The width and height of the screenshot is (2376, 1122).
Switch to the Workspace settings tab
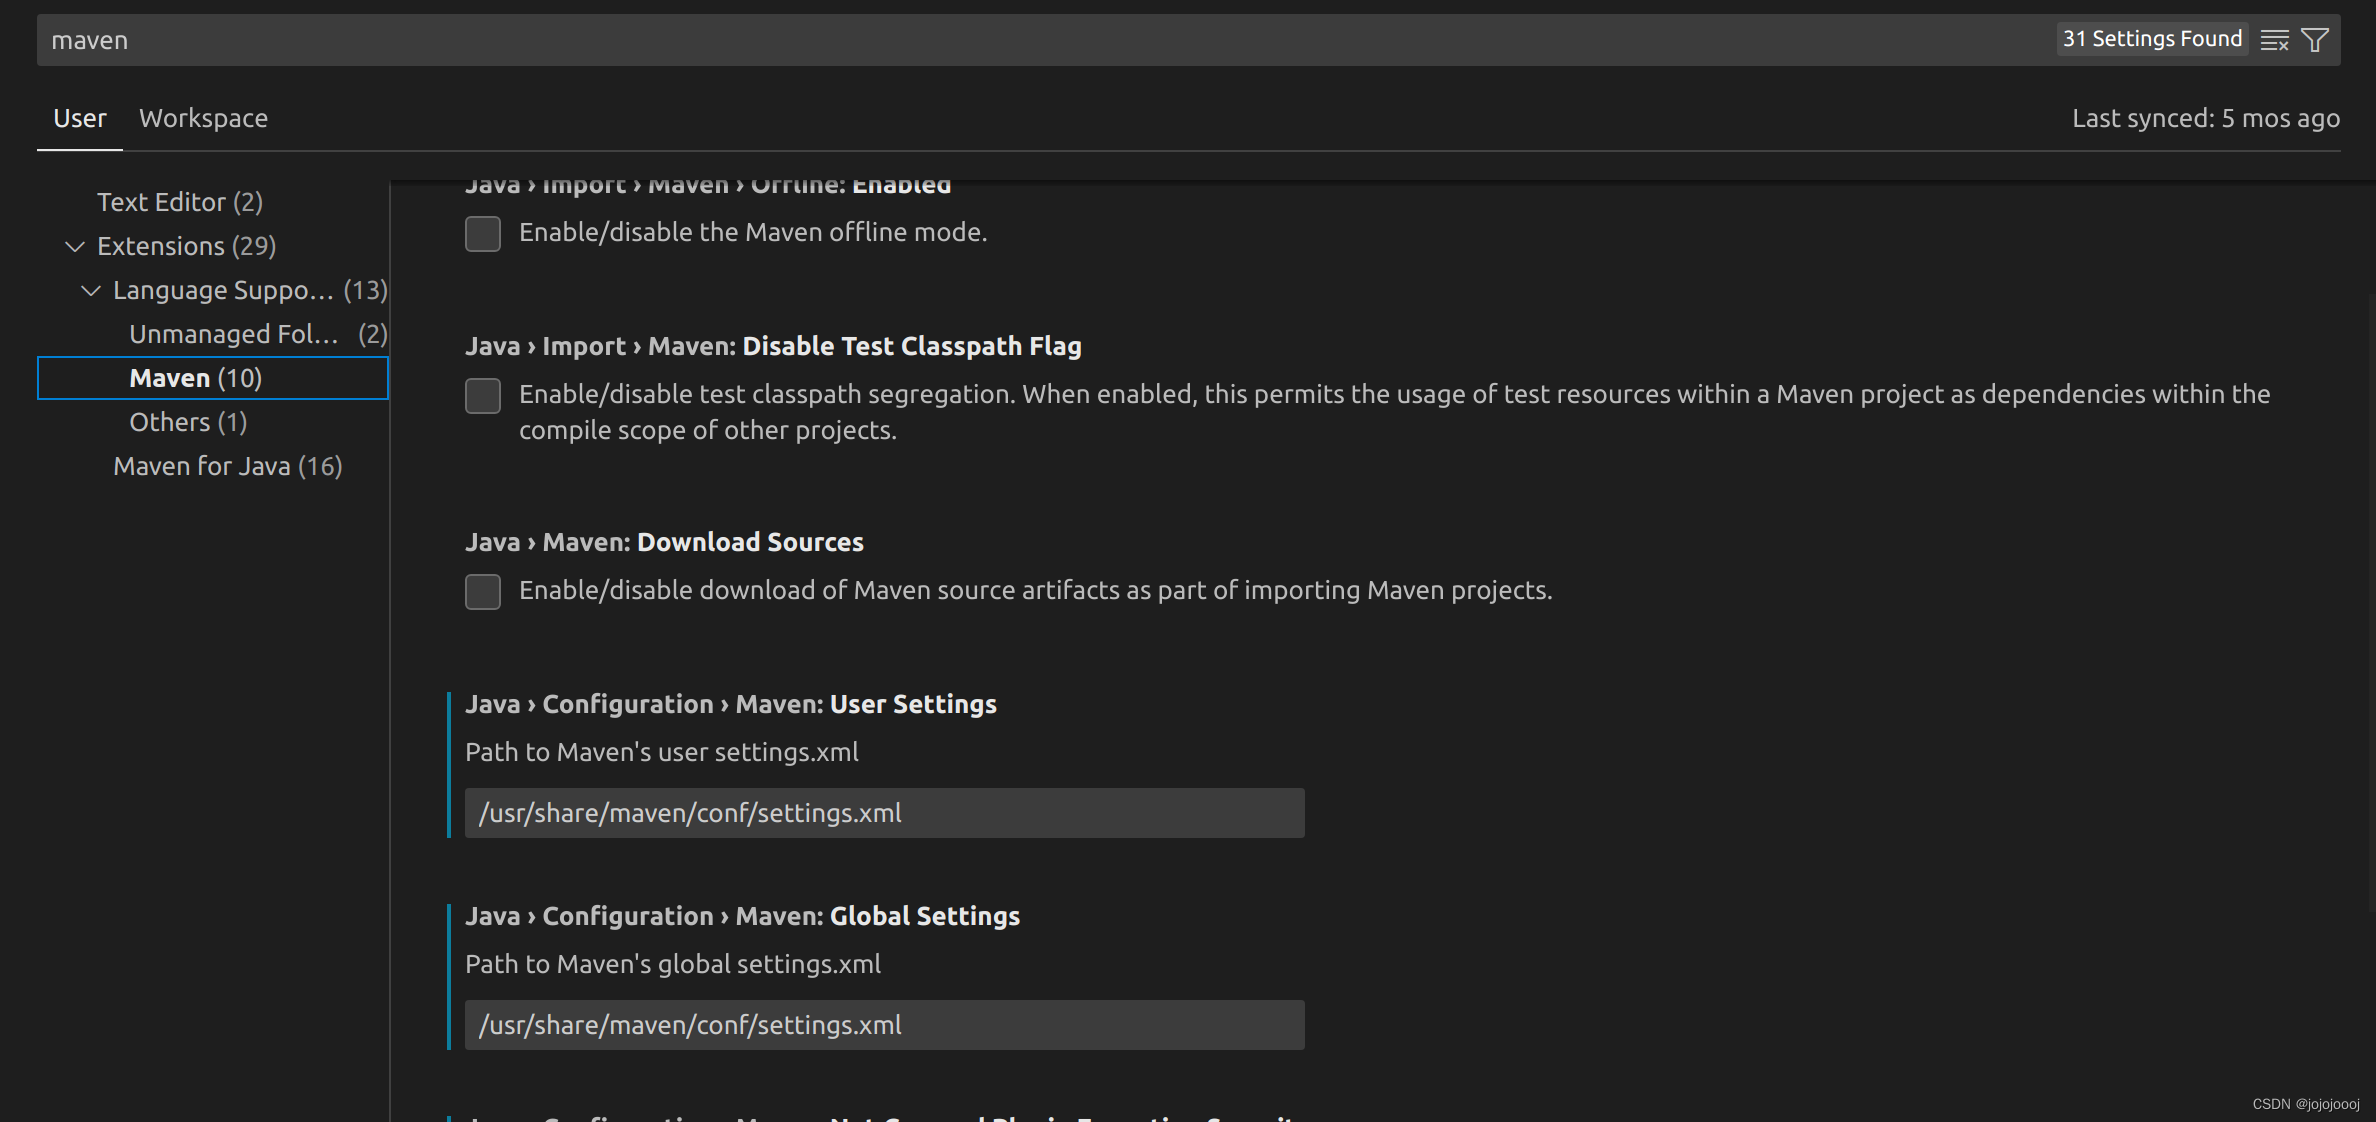click(x=203, y=118)
